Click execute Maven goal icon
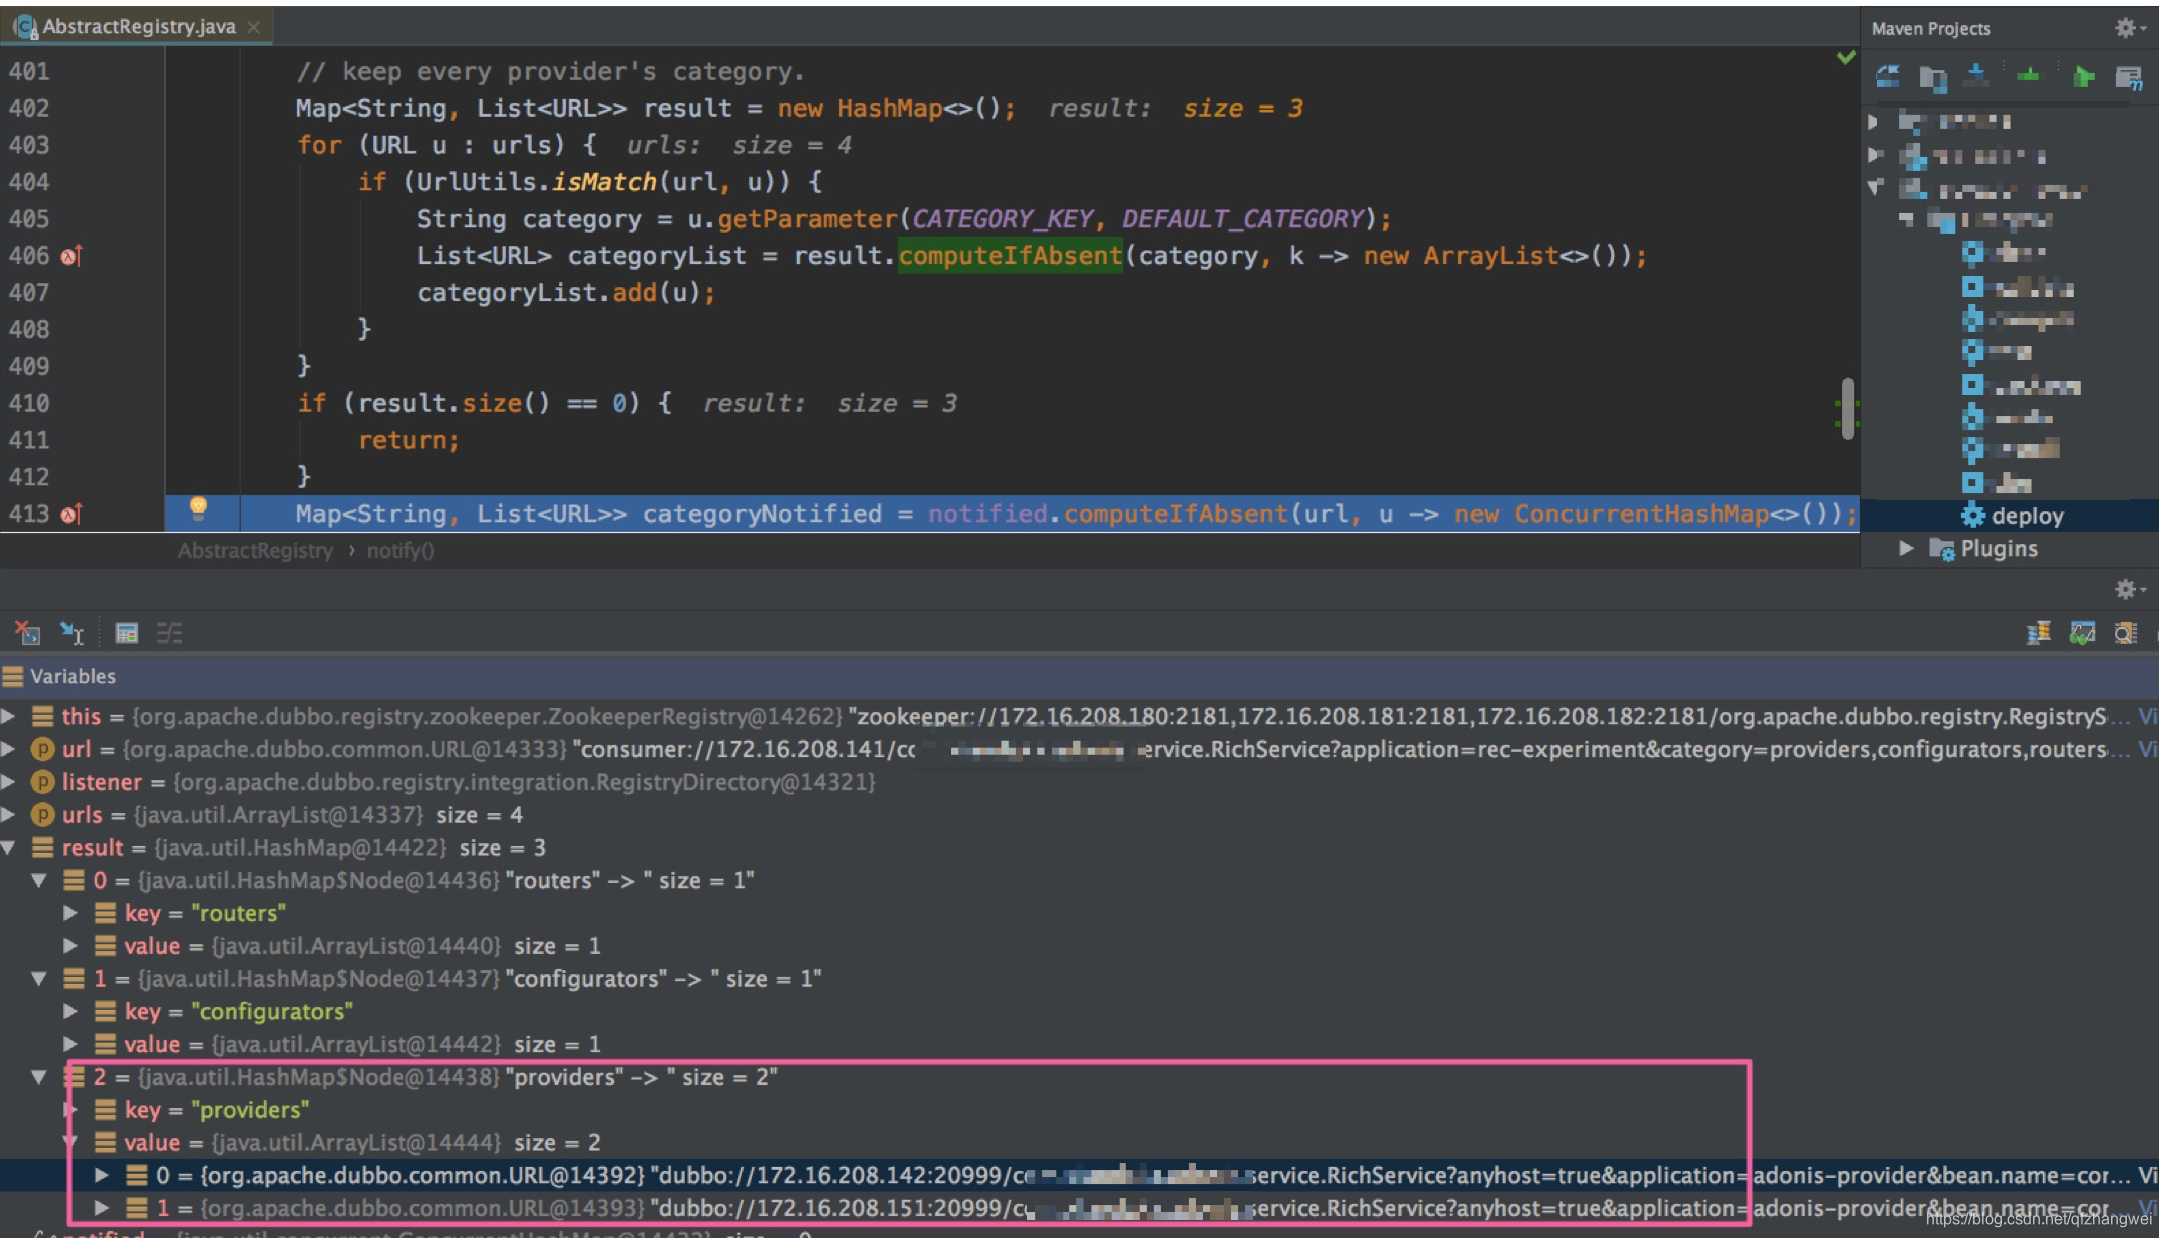The height and width of the screenshot is (1238, 2162). click(2128, 77)
